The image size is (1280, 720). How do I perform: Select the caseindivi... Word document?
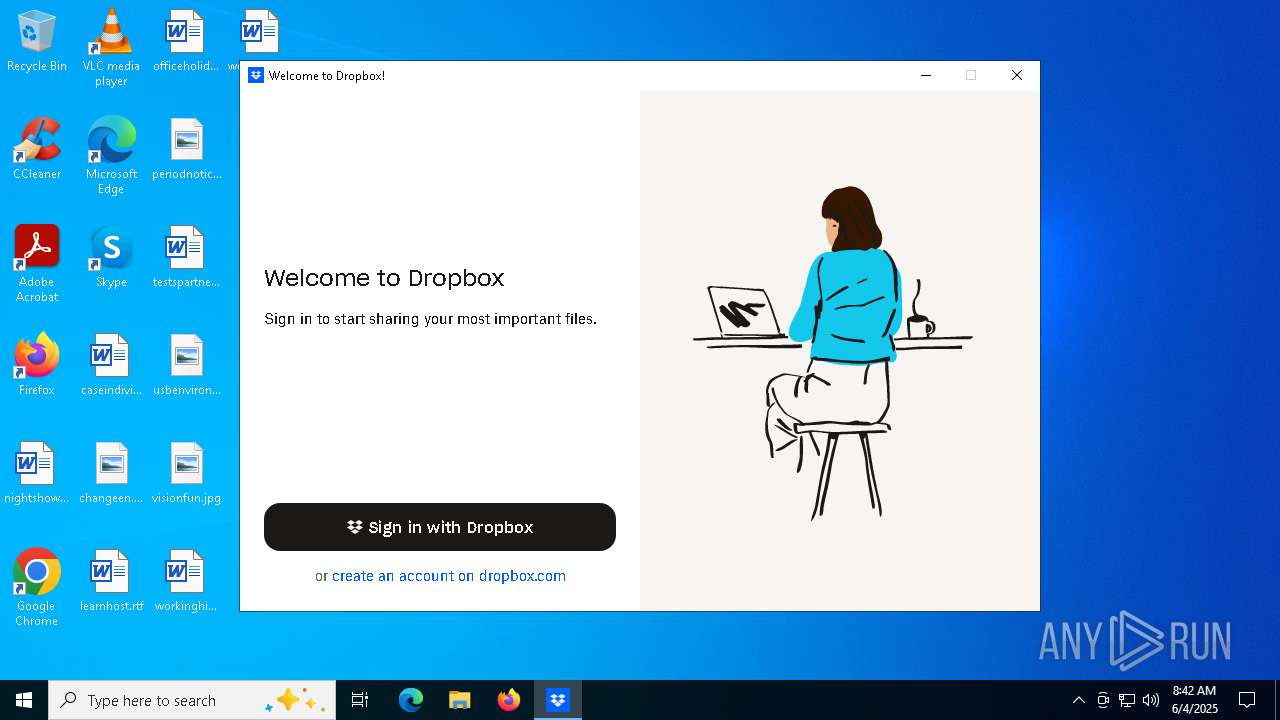point(111,366)
